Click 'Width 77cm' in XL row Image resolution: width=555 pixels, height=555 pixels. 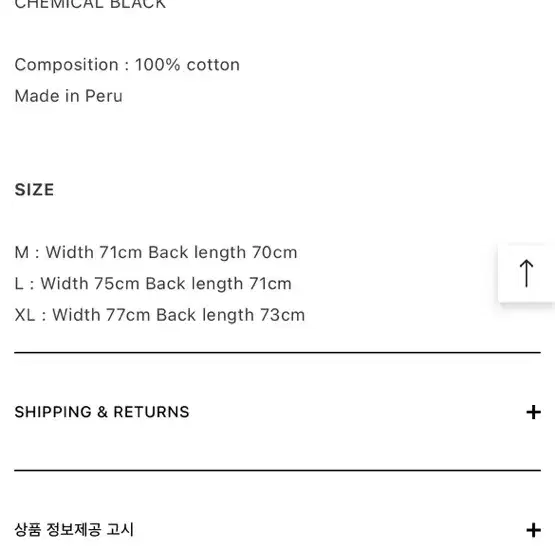pyautogui.click(x=101, y=315)
